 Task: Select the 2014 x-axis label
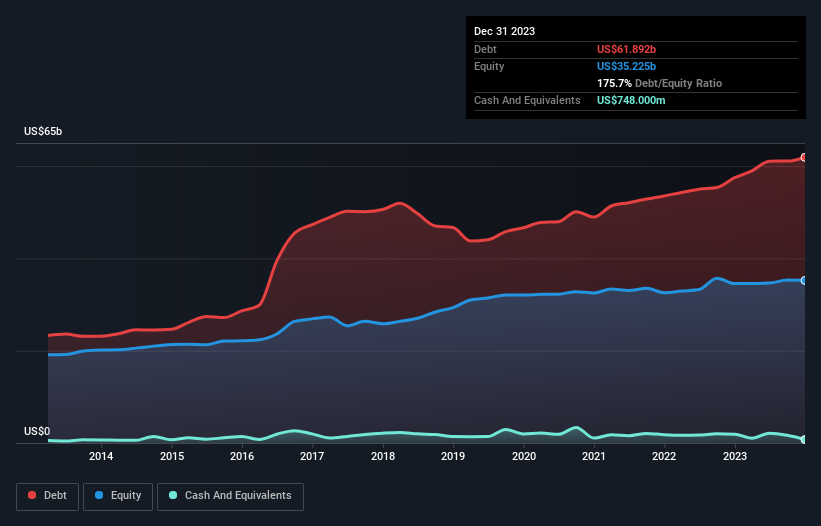pyautogui.click(x=101, y=456)
